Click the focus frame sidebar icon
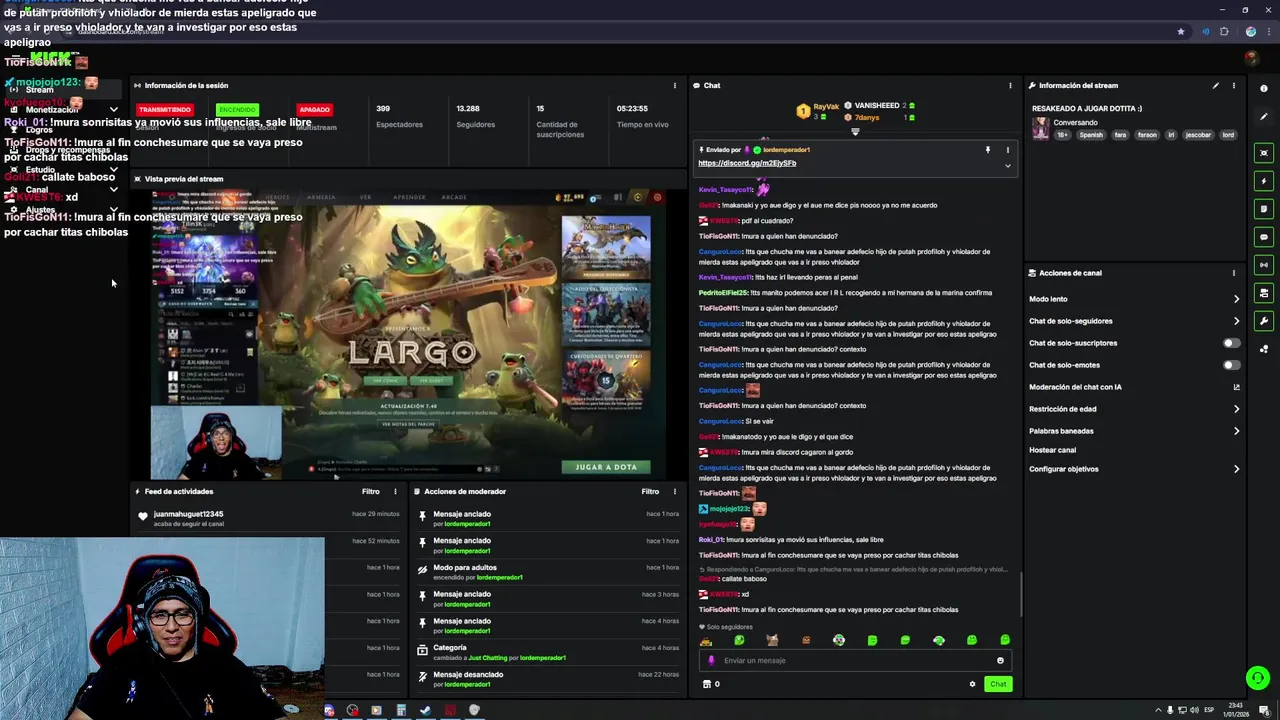This screenshot has height=720, width=1280. (x=1264, y=153)
